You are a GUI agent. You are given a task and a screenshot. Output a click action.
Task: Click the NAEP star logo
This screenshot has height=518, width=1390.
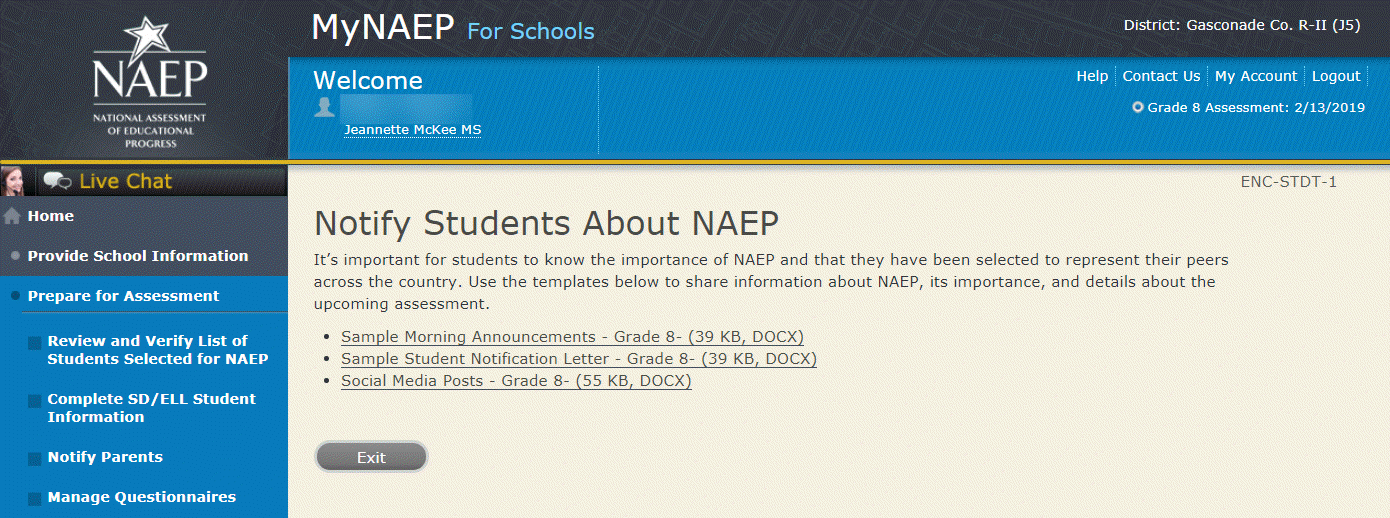pyautogui.click(x=150, y=83)
